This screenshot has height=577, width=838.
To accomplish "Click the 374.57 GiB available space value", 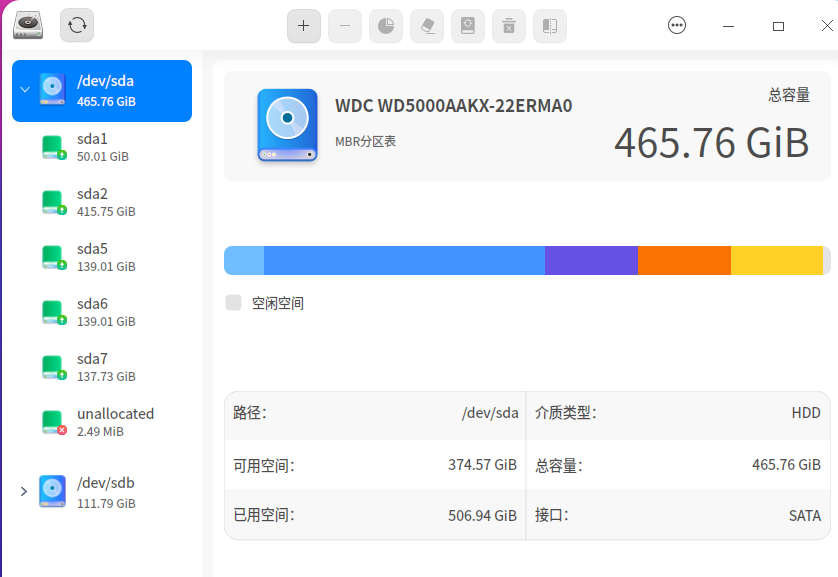I will point(483,465).
